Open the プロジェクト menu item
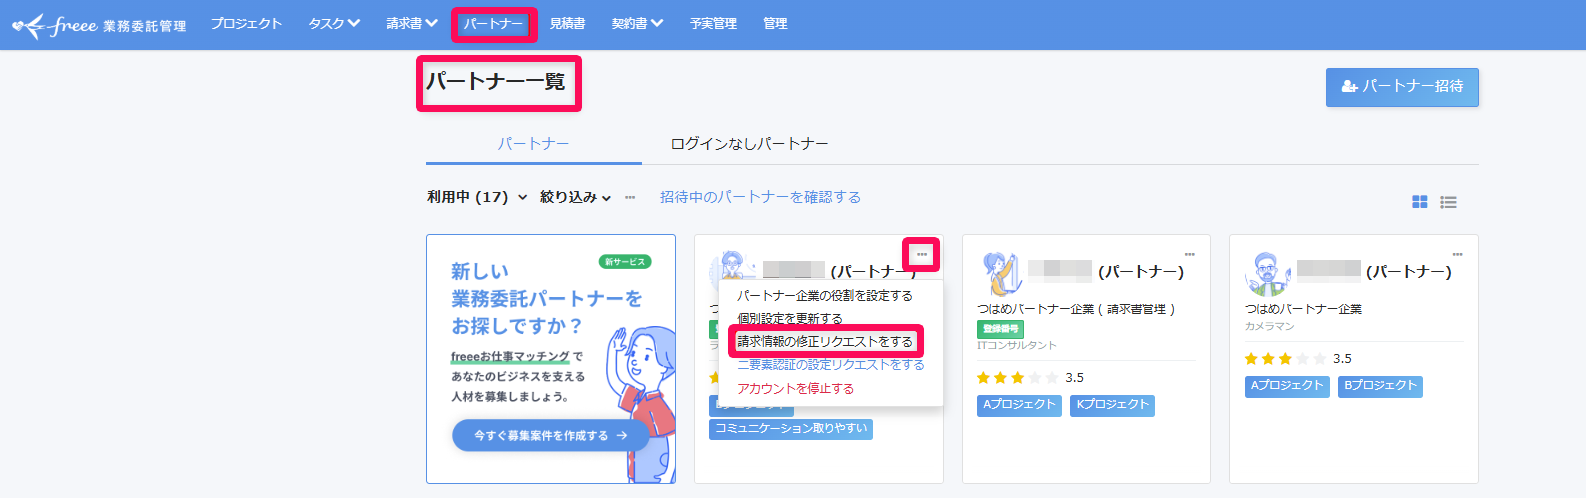1586x498 pixels. [x=246, y=24]
